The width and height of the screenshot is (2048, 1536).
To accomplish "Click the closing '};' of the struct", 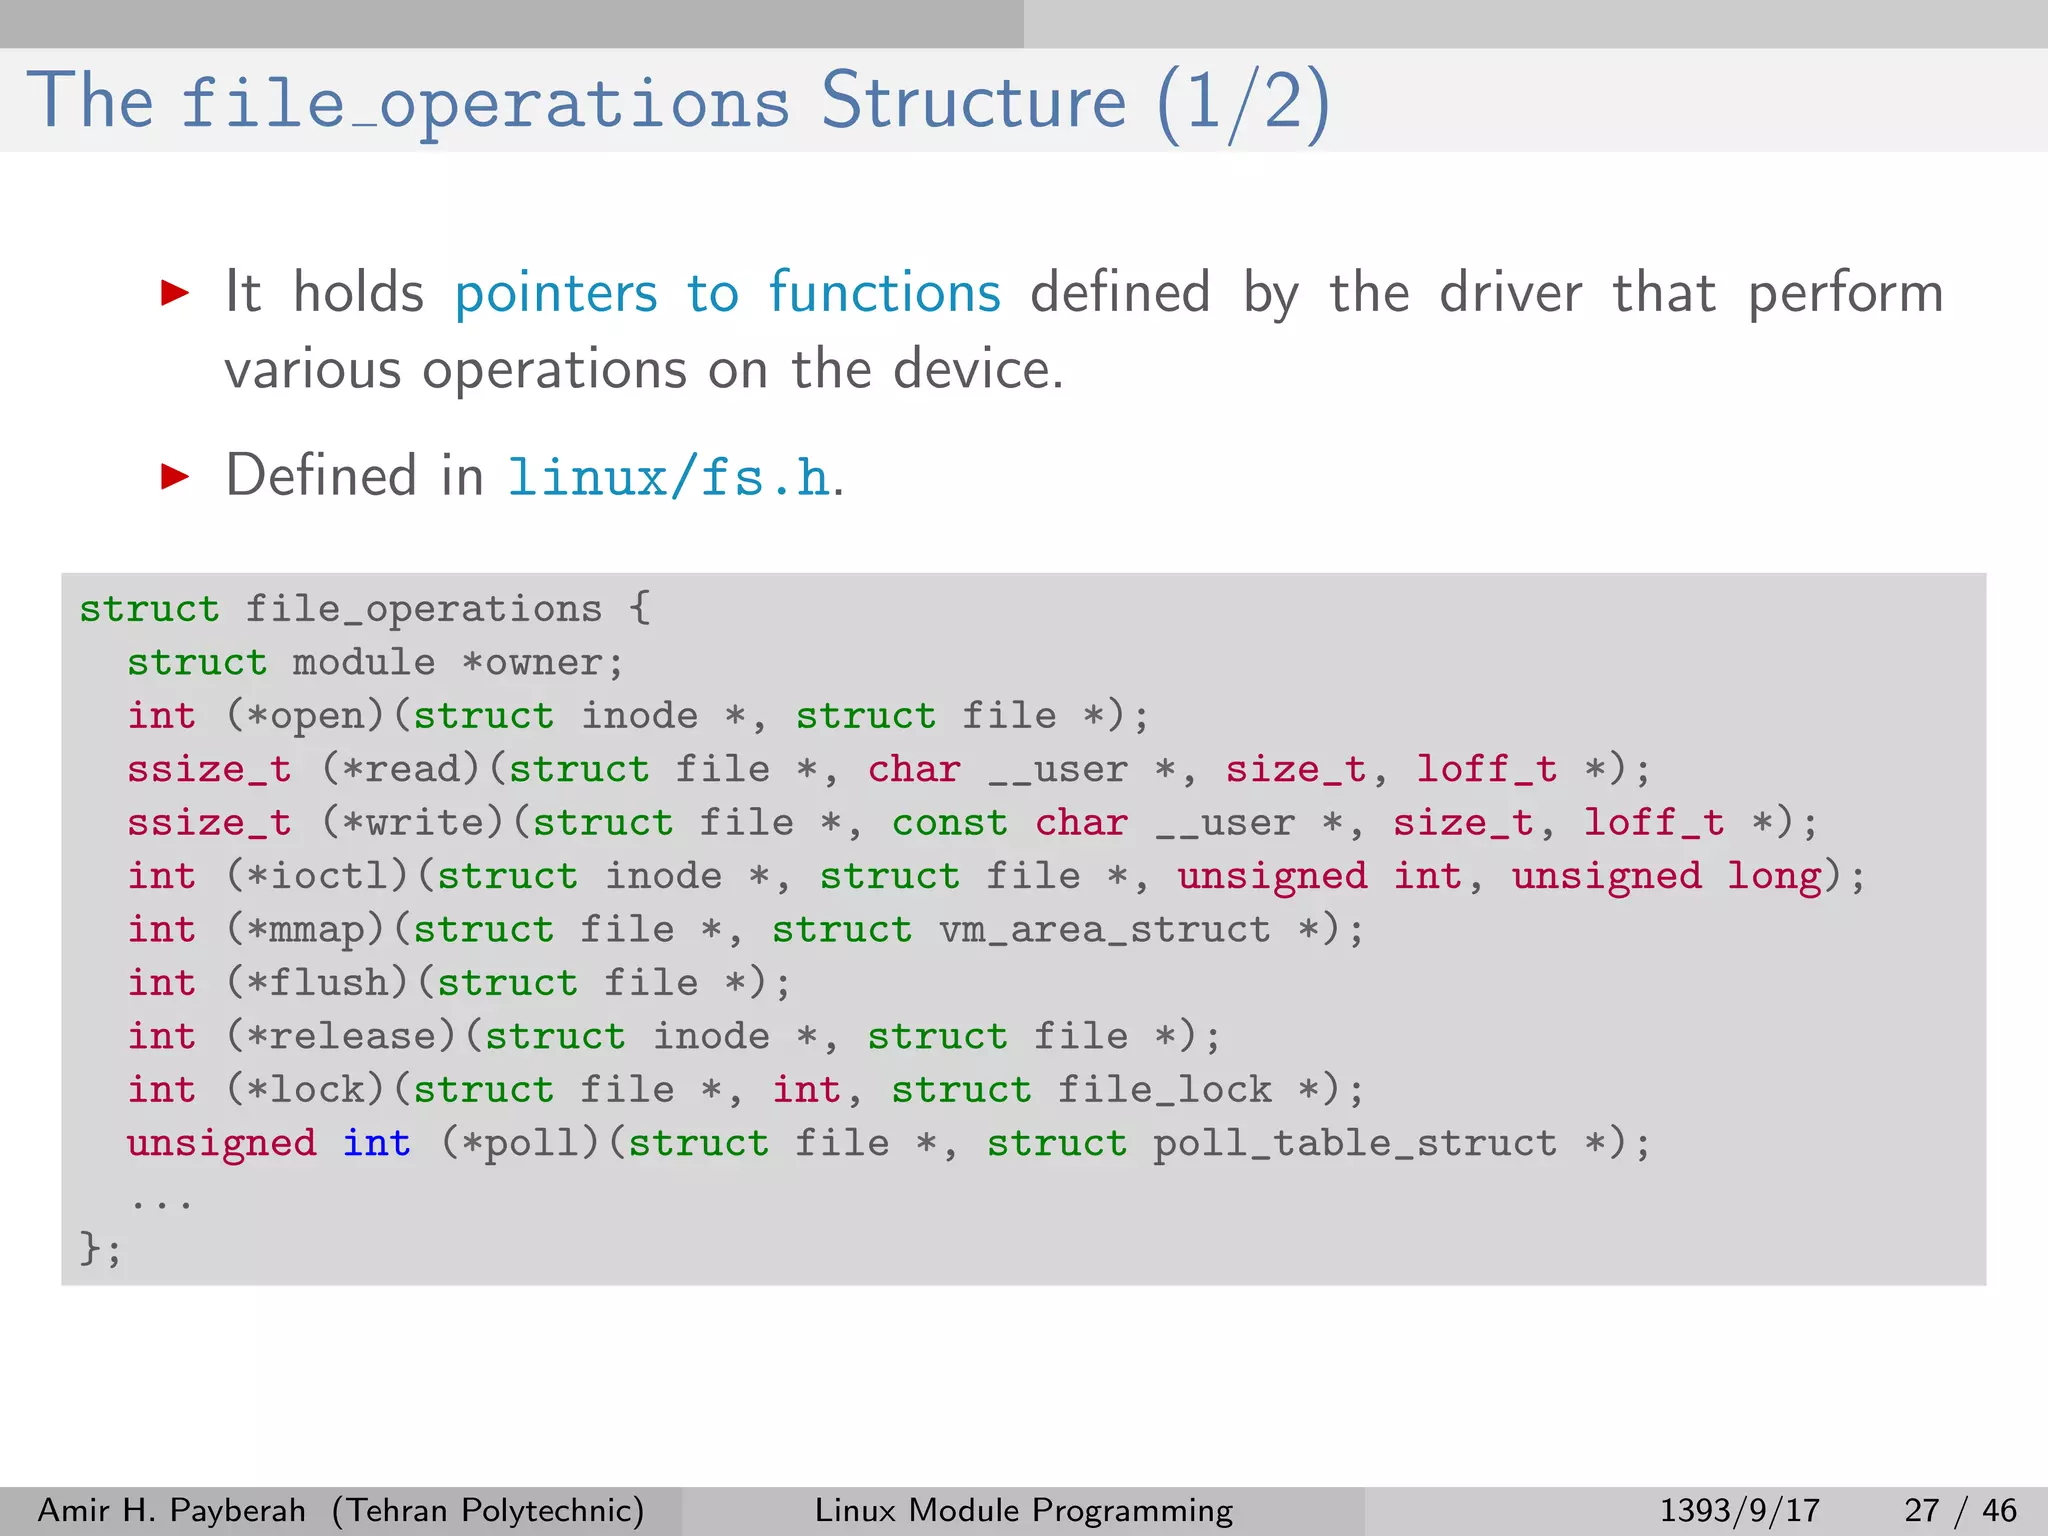I will coord(101,1249).
